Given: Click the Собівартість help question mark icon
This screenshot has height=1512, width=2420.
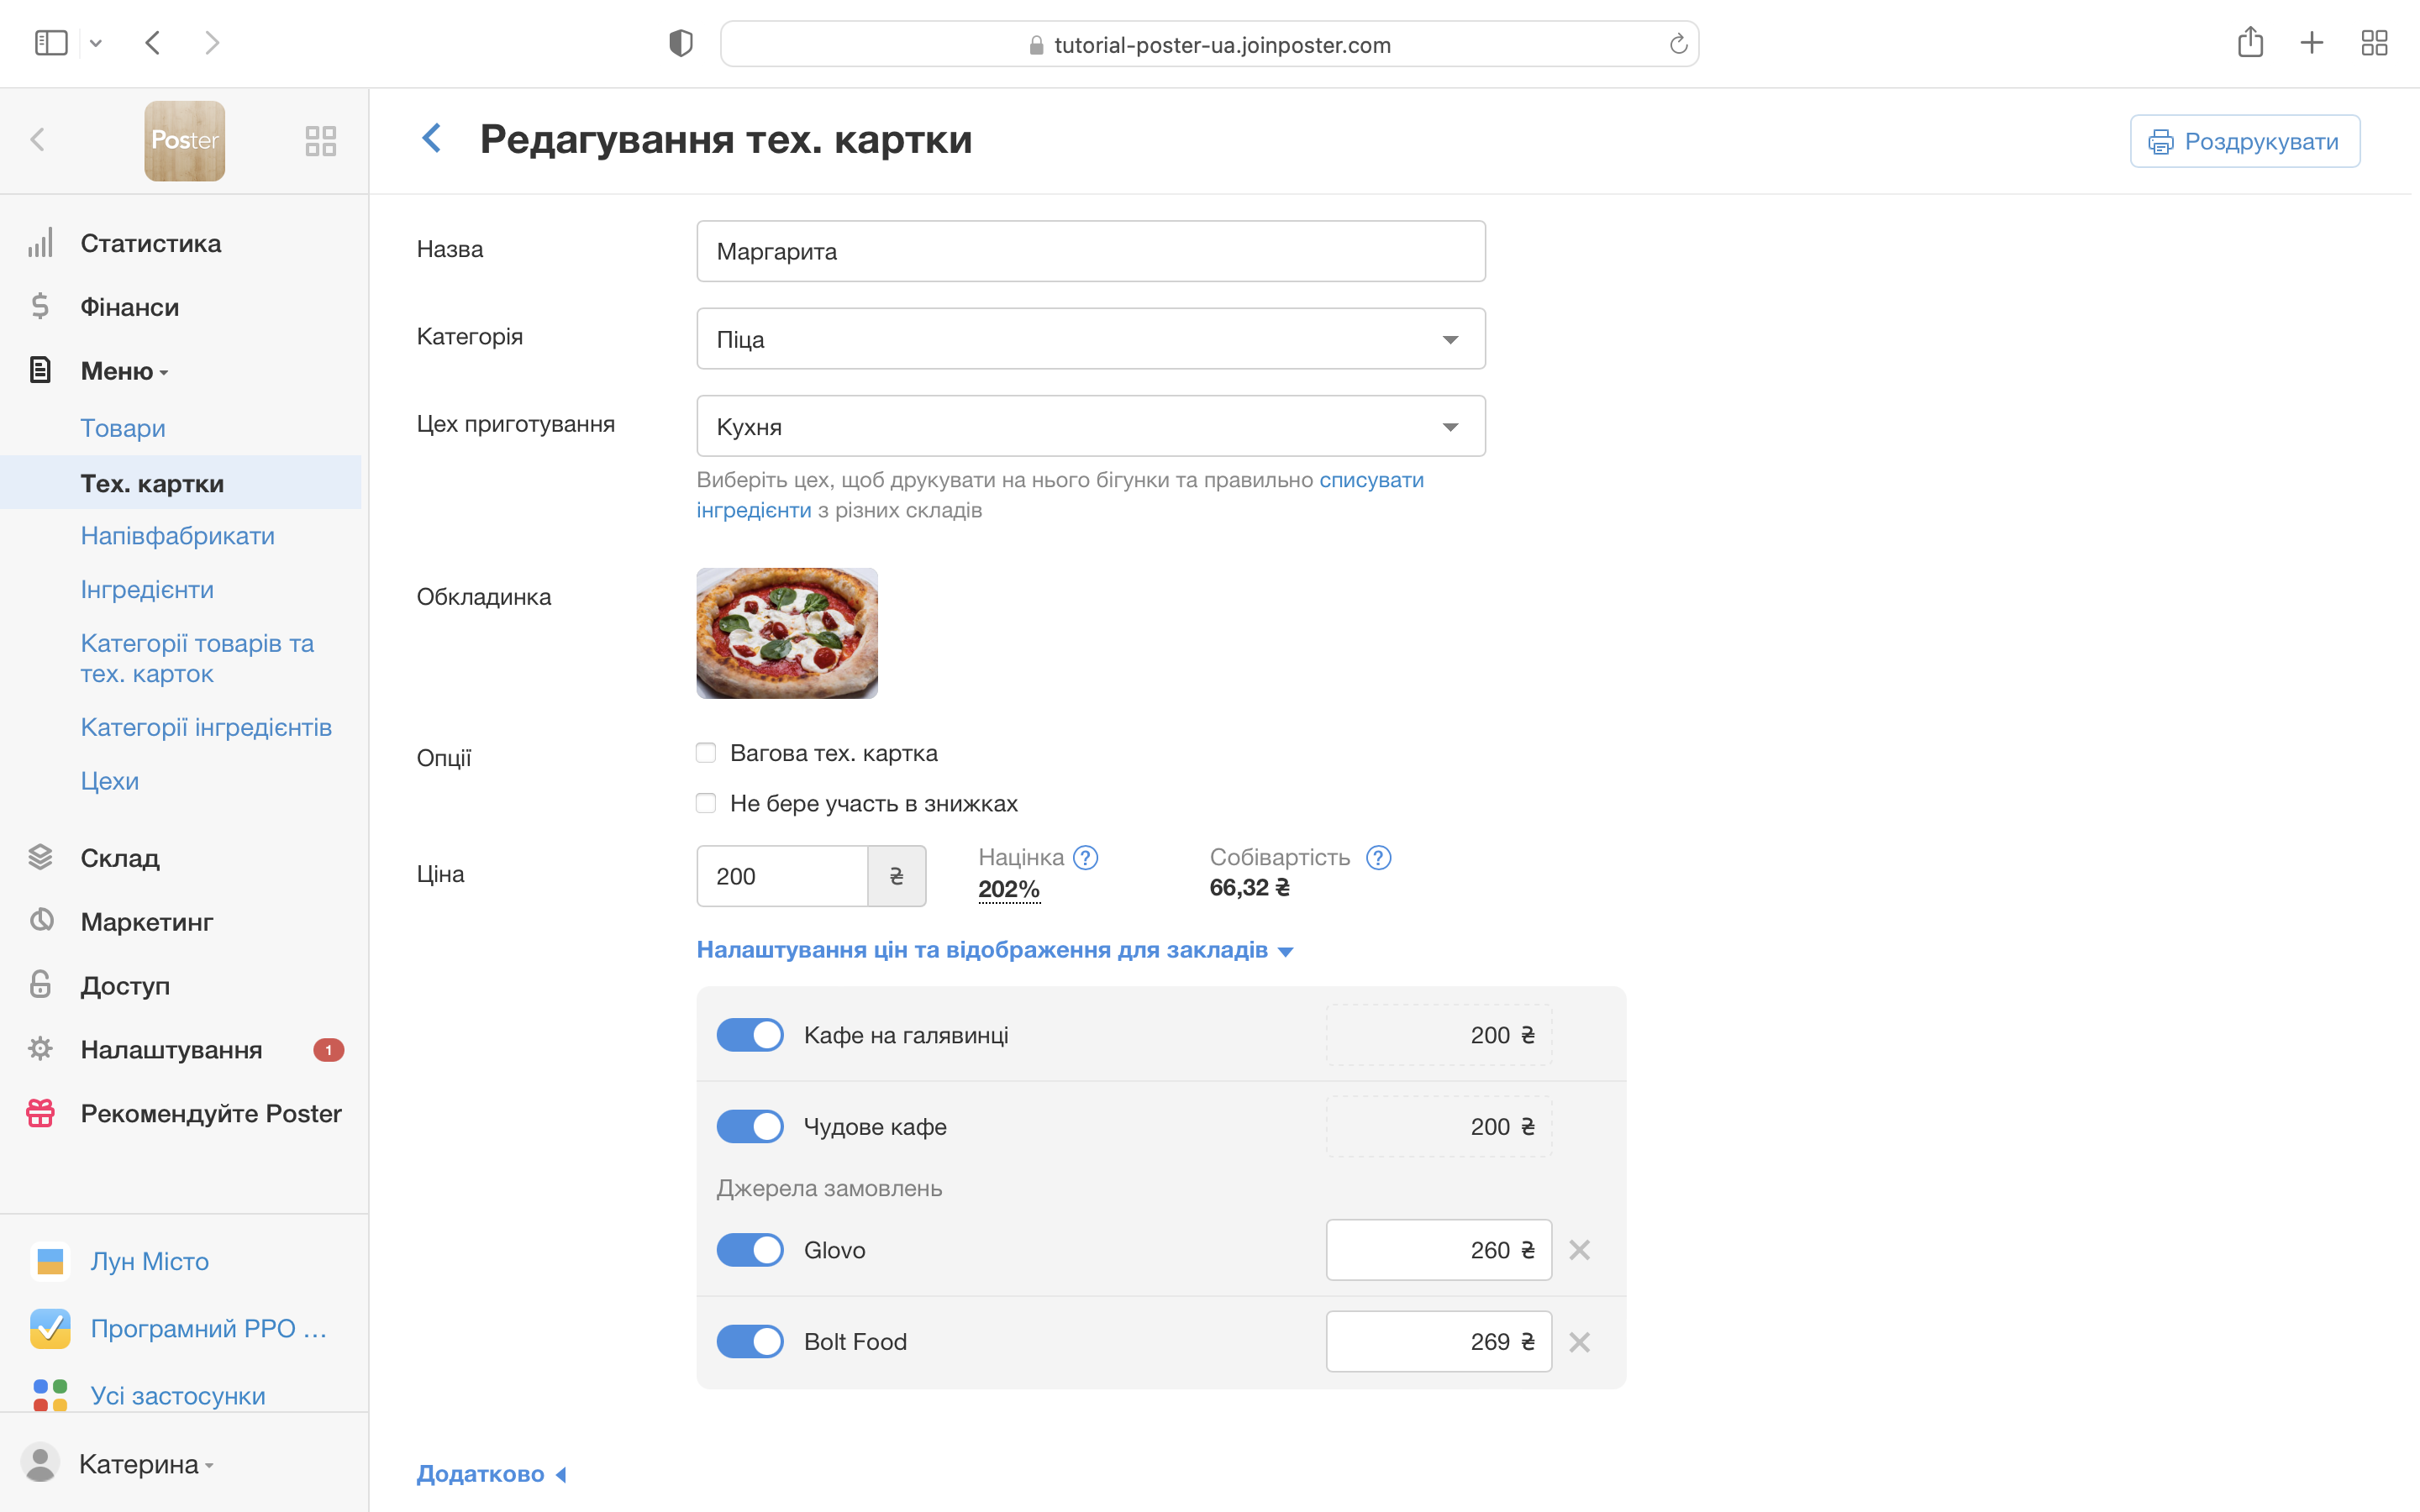Looking at the screenshot, I should coord(1378,857).
